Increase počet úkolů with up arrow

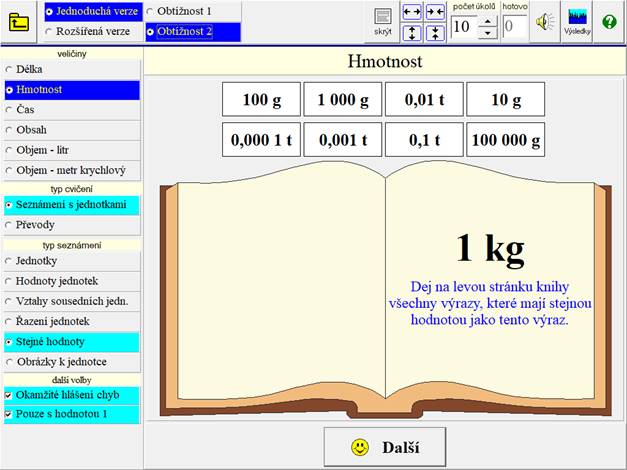(x=487, y=21)
